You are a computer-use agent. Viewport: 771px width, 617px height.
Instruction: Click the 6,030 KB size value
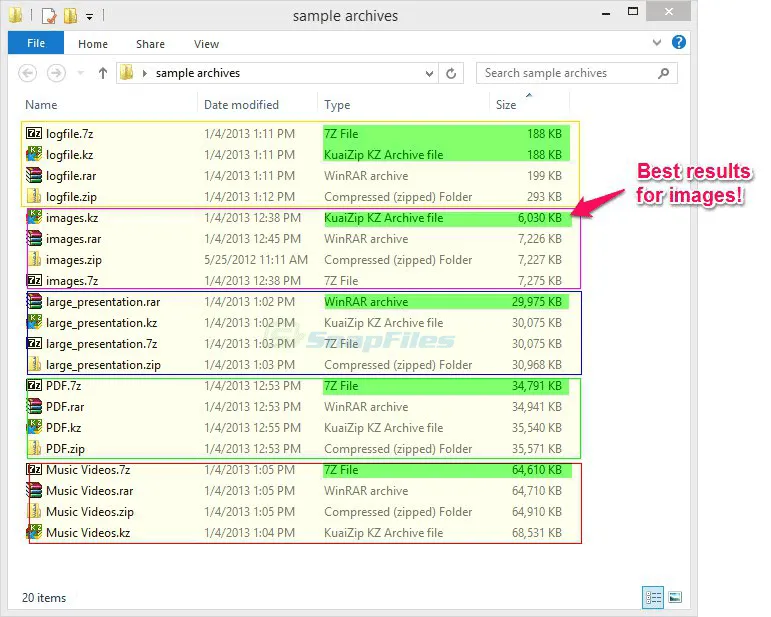tap(539, 218)
